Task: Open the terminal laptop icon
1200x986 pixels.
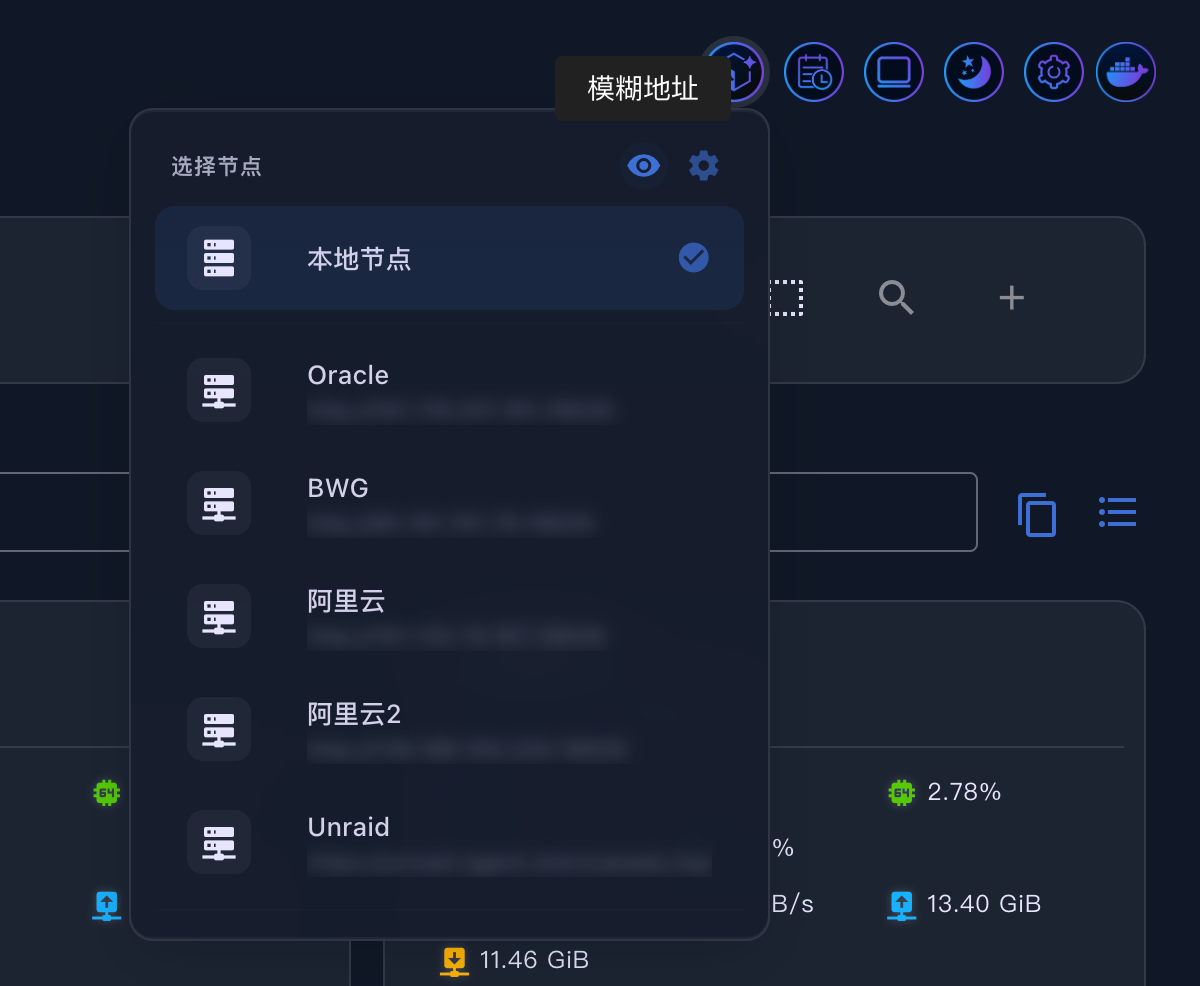Action: pyautogui.click(x=894, y=72)
